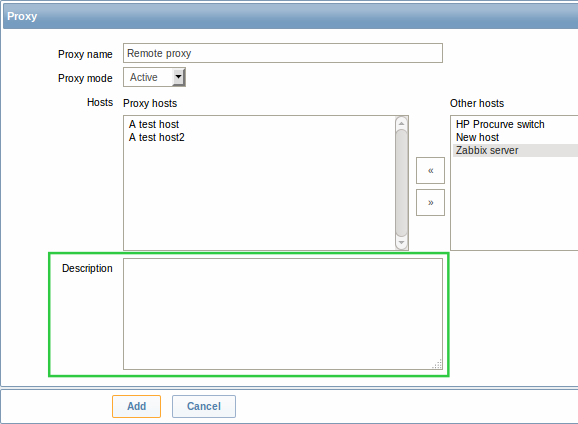The width and height of the screenshot is (578, 424).
Task: Click the Proxy mode dropdown arrow
Action: 178,77
